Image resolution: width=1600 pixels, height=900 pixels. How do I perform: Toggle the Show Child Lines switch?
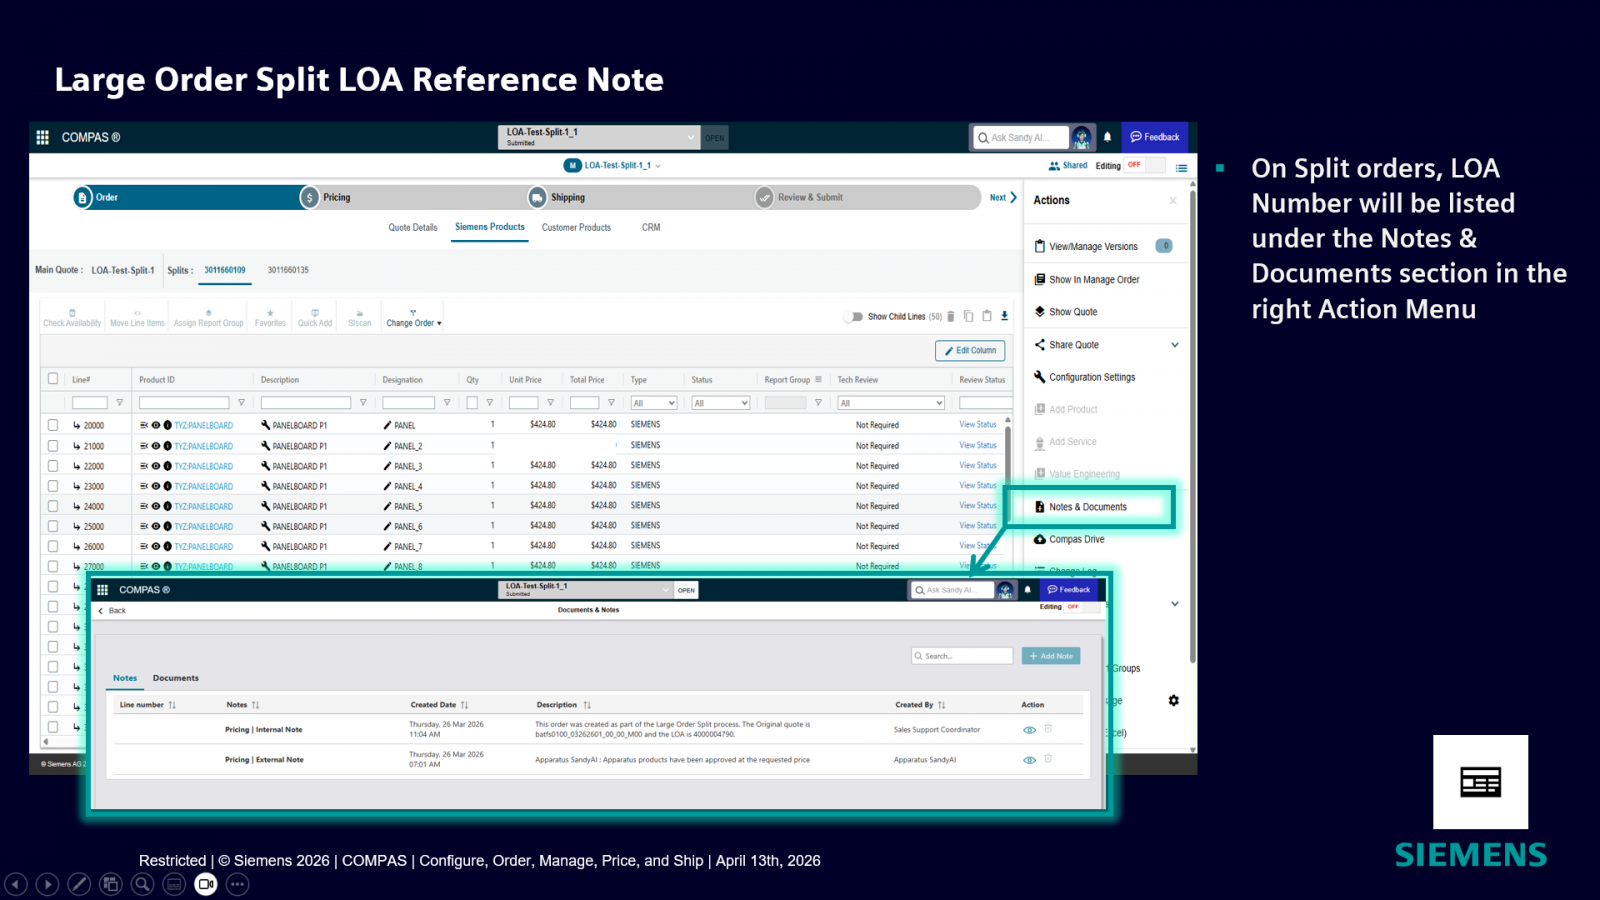[853, 317]
